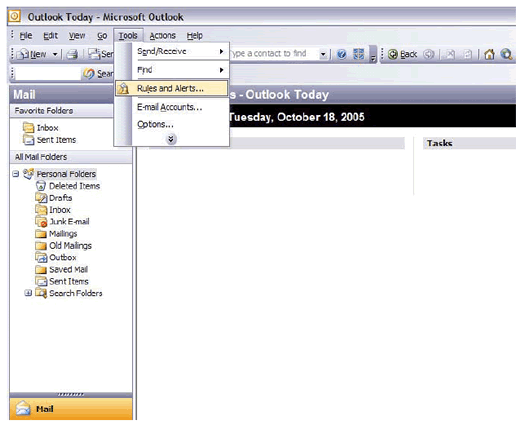The image size is (525, 434).
Task: Click the Stop icon in web toolbar
Action: pyautogui.click(x=450, y=54)
